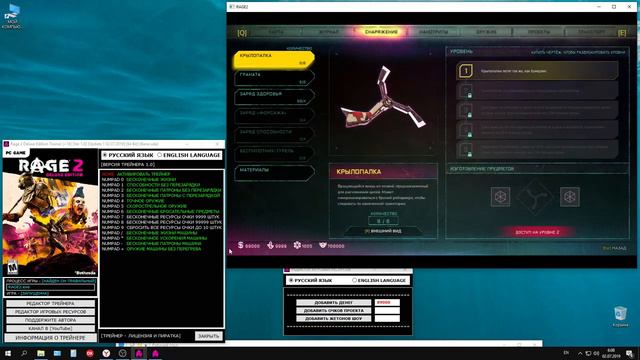Show hidden system tray icons
The width and height of the screenshot is (640, 360).
(x=580, y=353)
